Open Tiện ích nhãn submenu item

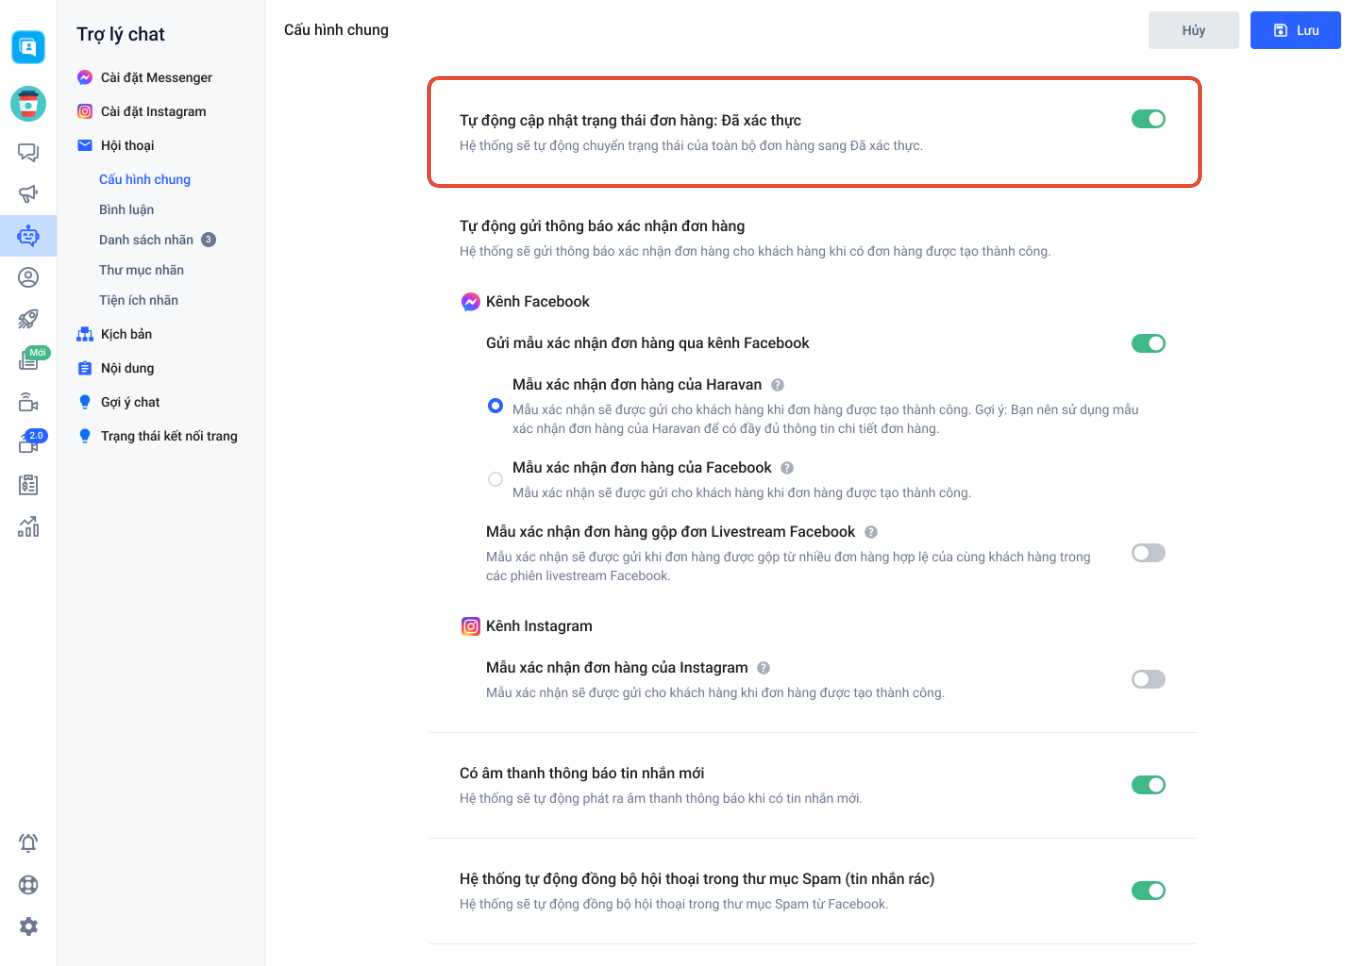pyautogui.click(x=138, y=300)
